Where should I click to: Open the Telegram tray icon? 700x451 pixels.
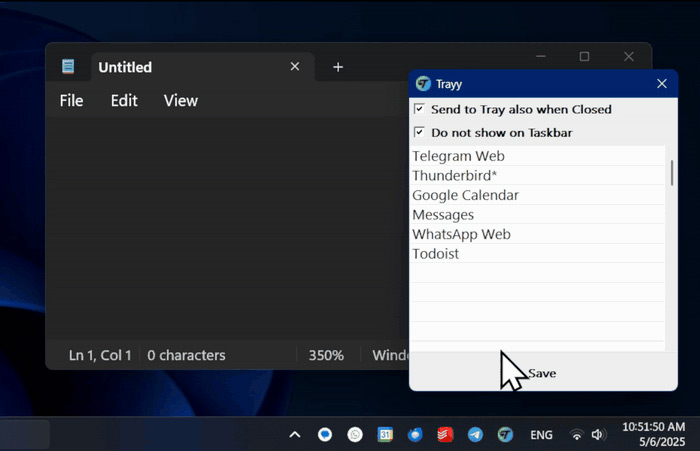click(x=475, y=434)
